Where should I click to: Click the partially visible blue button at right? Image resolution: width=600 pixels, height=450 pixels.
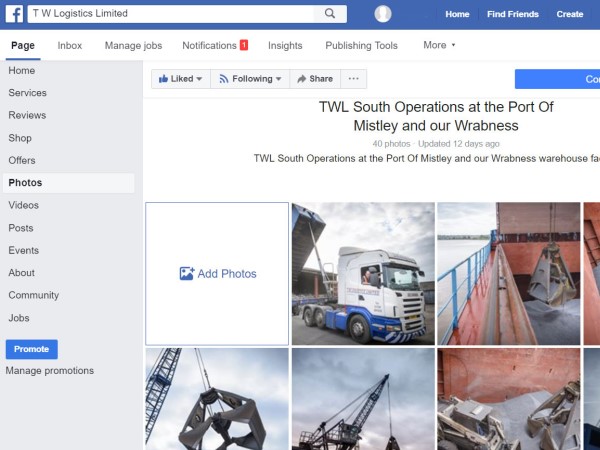(558, 79)
